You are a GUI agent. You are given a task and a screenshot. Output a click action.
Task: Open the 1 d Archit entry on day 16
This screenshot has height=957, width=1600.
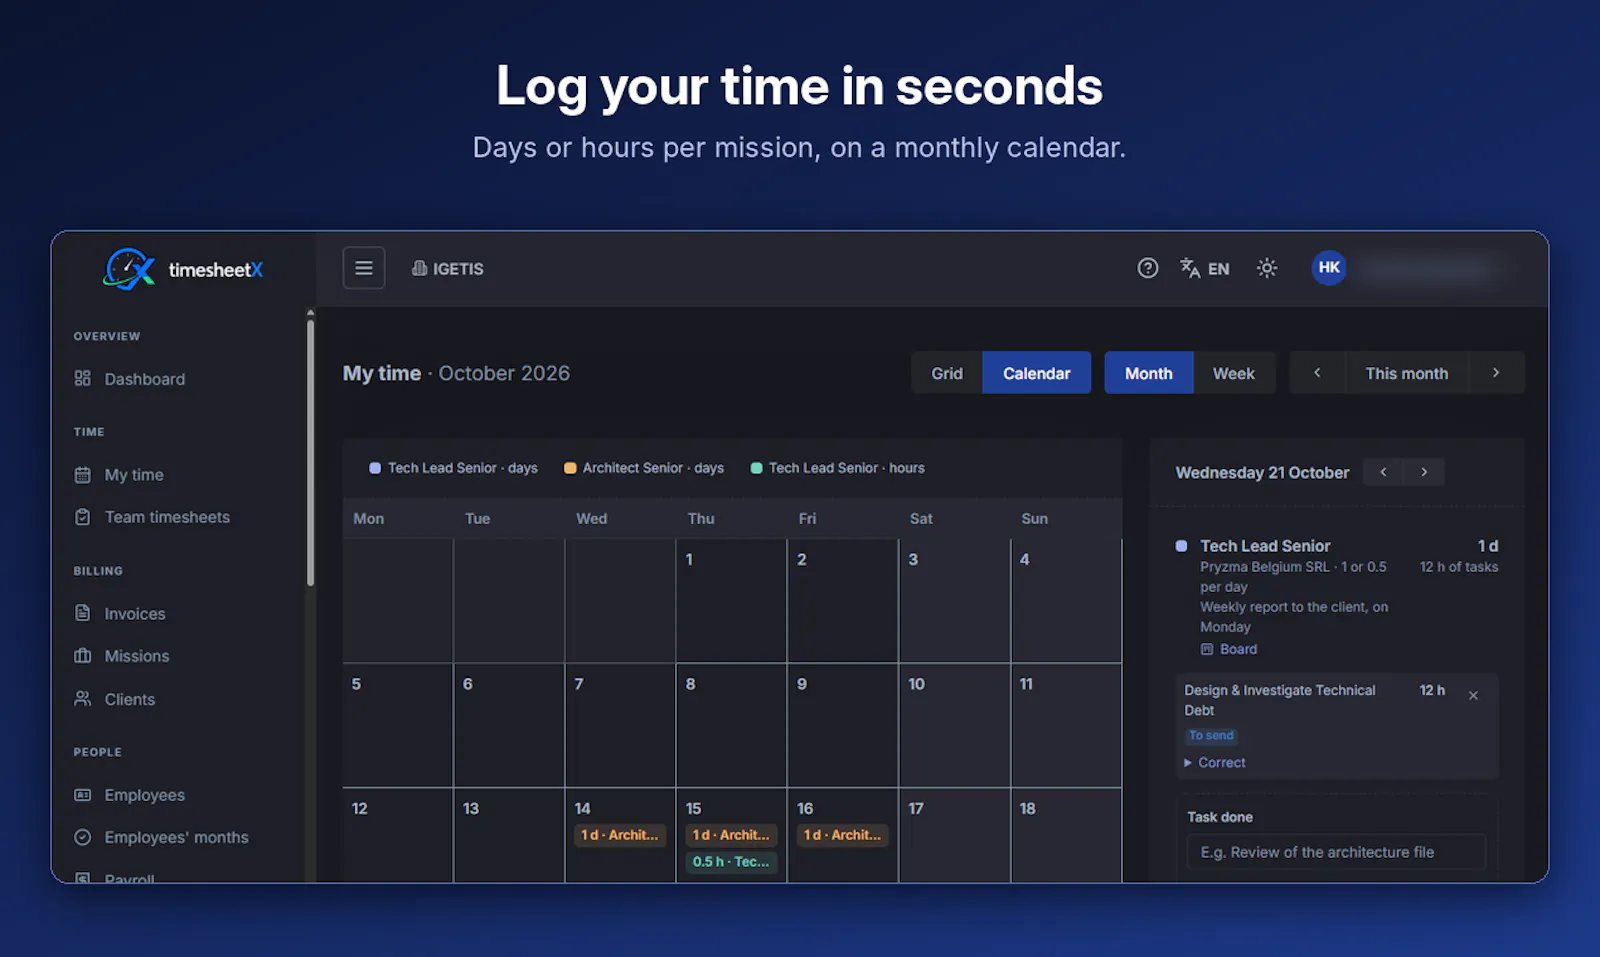tap(842, 835)
